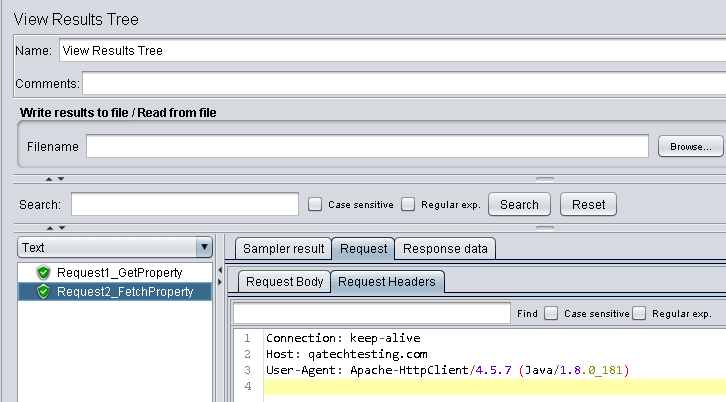Switch to the Sampler result tab
726x402 pixels.
coord(283,249)
